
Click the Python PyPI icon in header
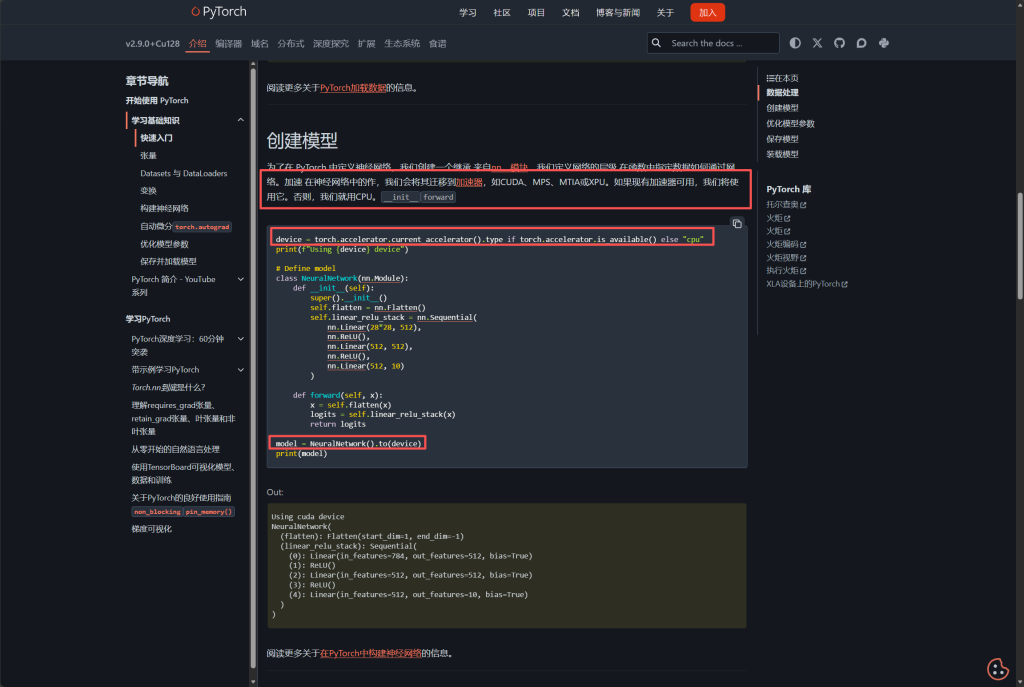884,43
